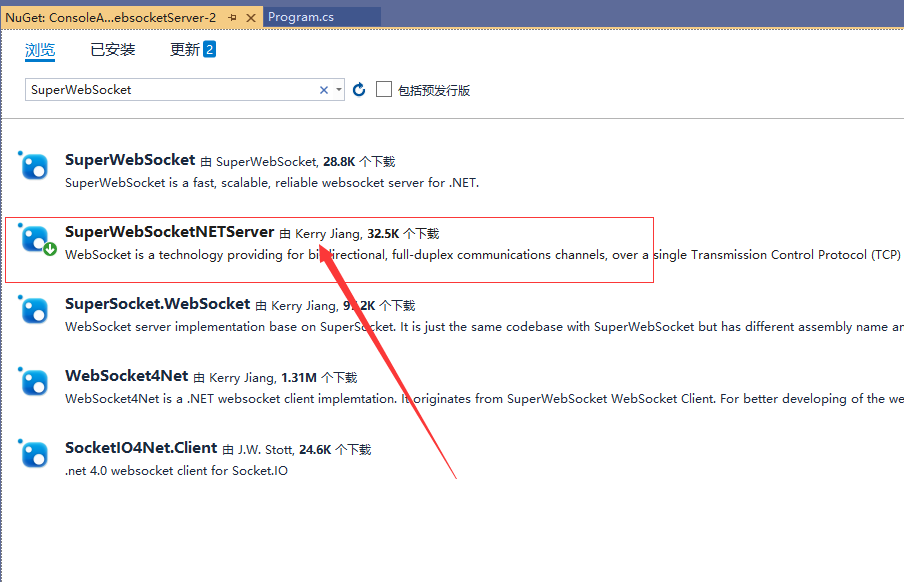Screen dimensions: 904x582
Task: Select the SuperWebSocket package entry
Action: coord(130,159)
